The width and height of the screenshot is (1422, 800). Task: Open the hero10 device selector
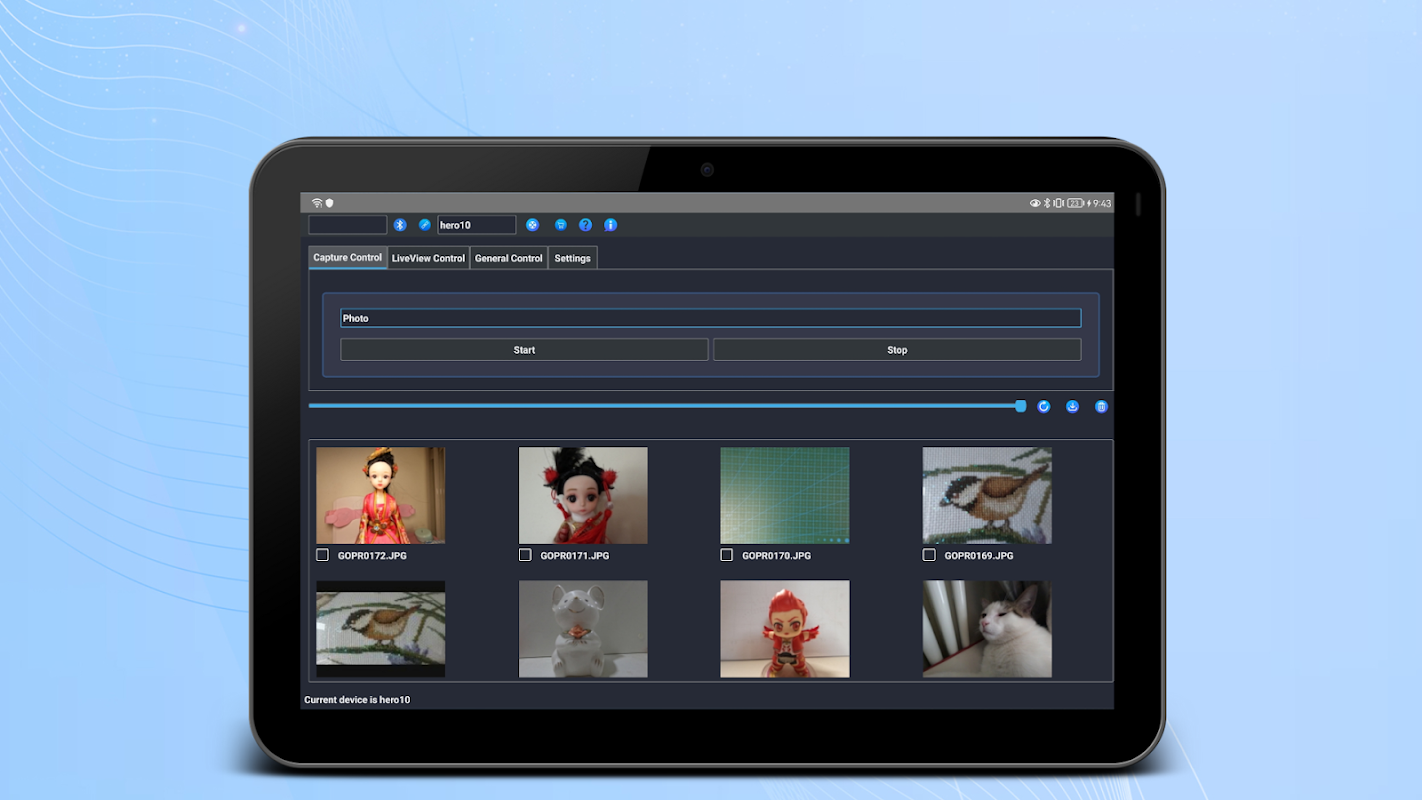click(476, 225)
